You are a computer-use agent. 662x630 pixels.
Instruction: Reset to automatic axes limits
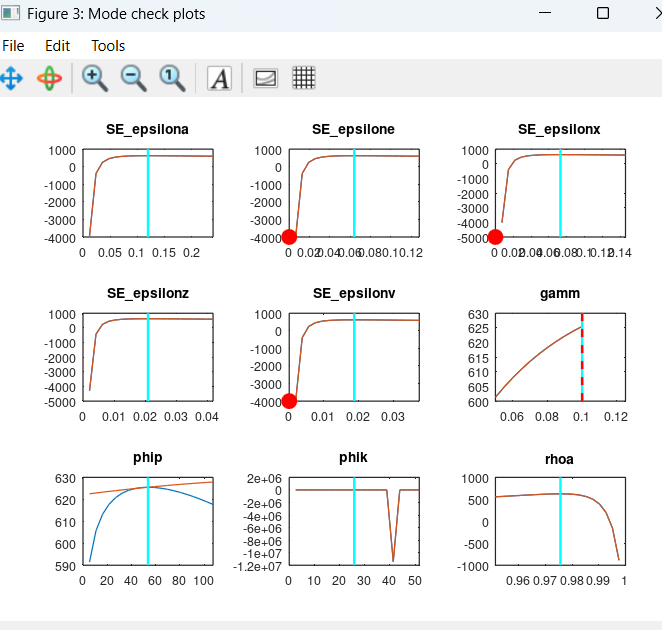pyautogui.click(x=173, y=78)
